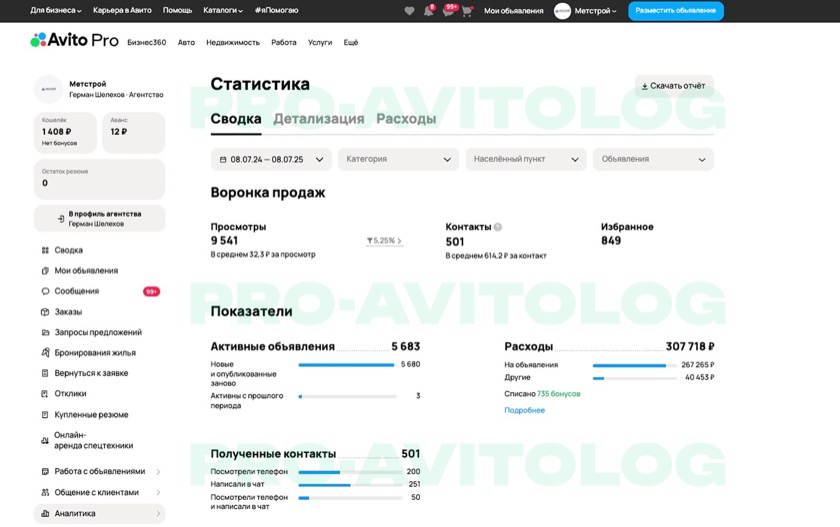Click question mark icon next to Контакты
840x527 pixels.
coord(498,227)
